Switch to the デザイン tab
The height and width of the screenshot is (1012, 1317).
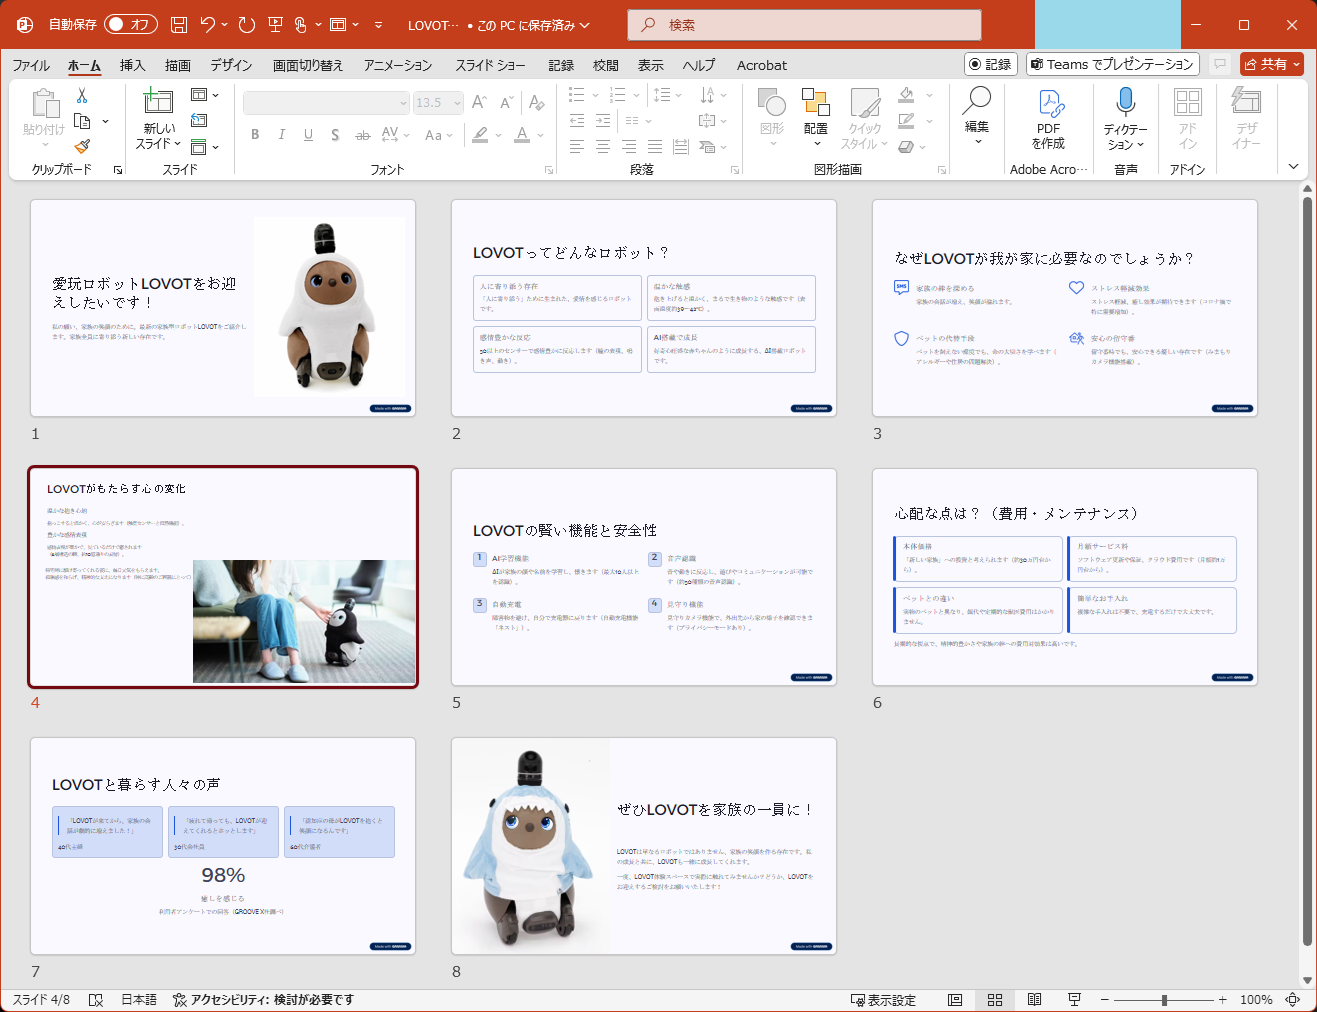(x=231, y=65)
